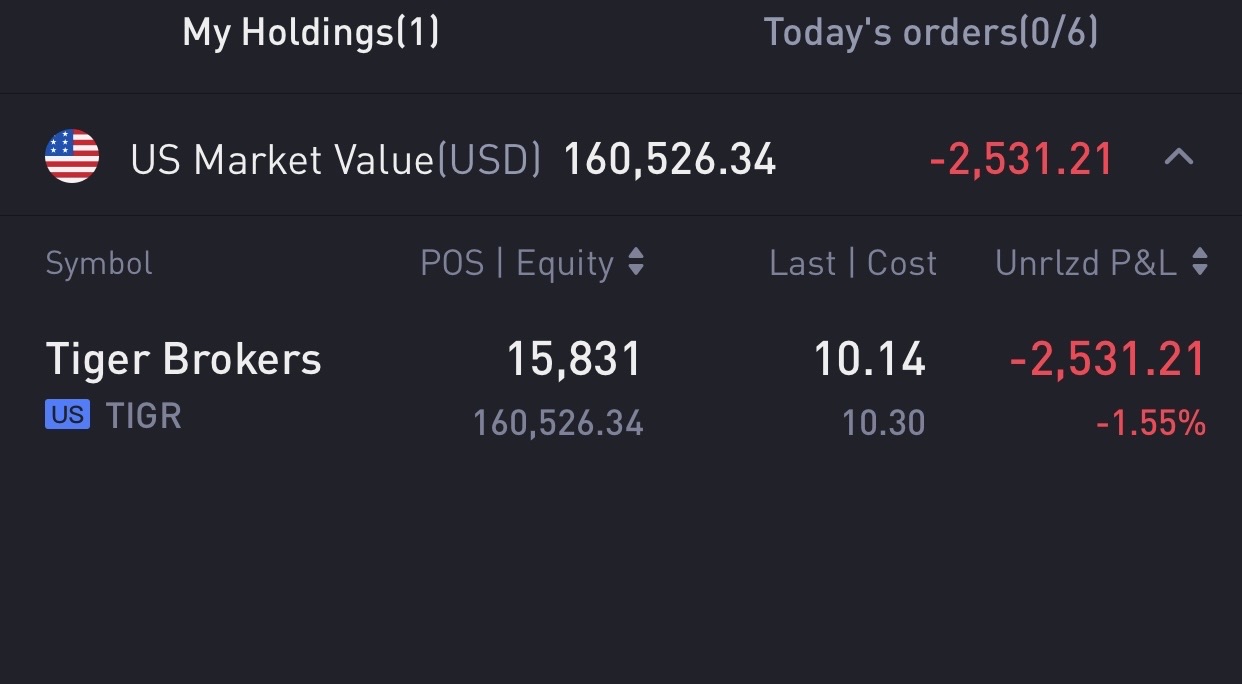Click the blue US market badge
Viewport: 1242px width, 684px height.
tap(67, 415)
